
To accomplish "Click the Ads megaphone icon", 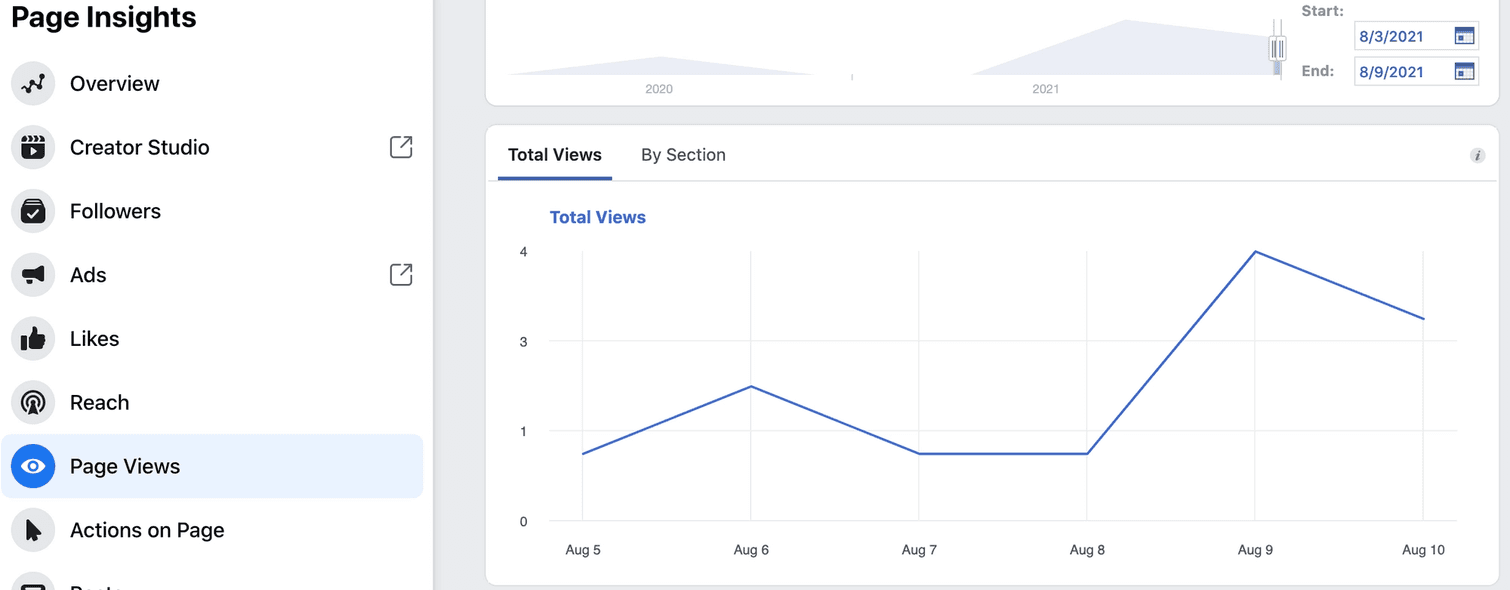I will [33, 275].
